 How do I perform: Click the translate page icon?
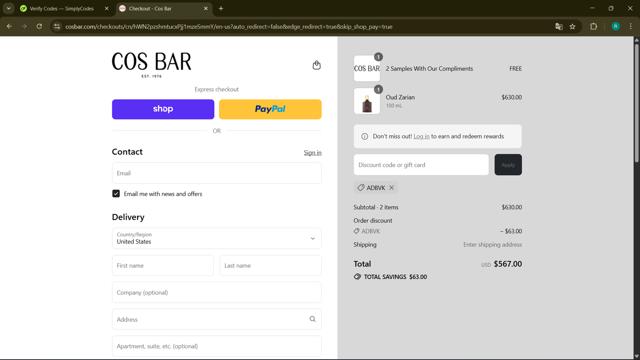(x=559, y=27)
